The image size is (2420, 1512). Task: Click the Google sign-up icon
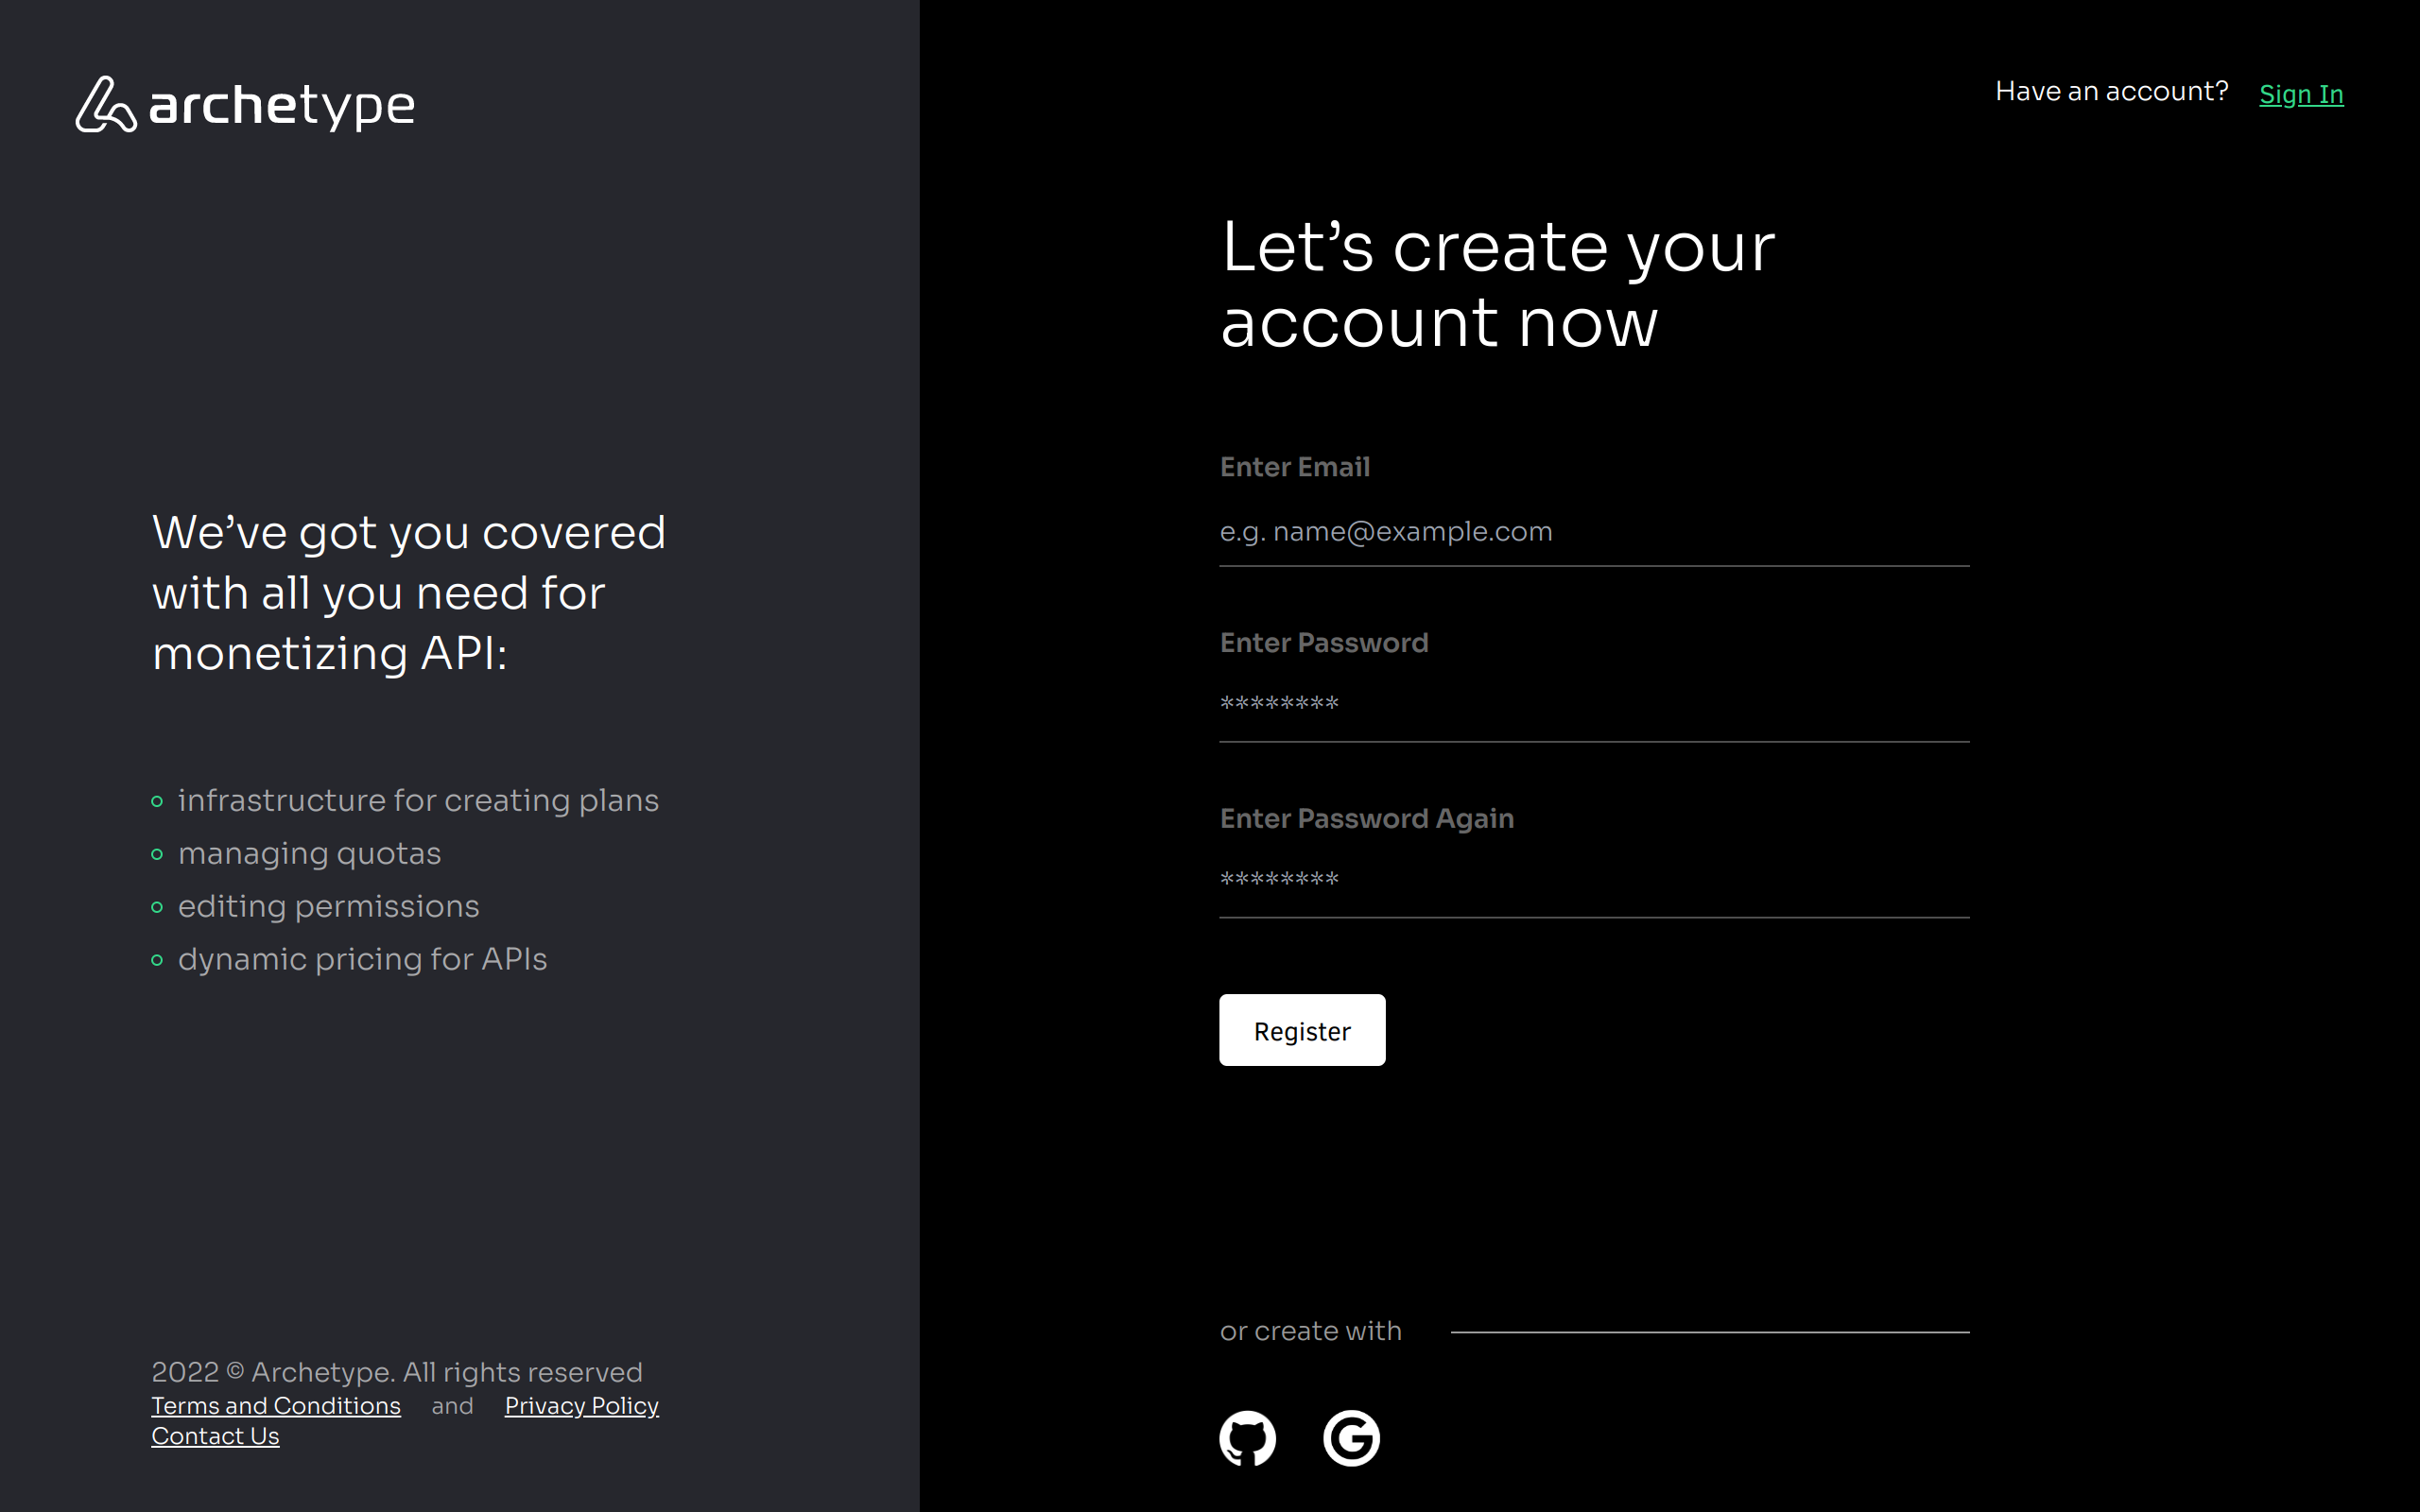tap(1351, 1438)
